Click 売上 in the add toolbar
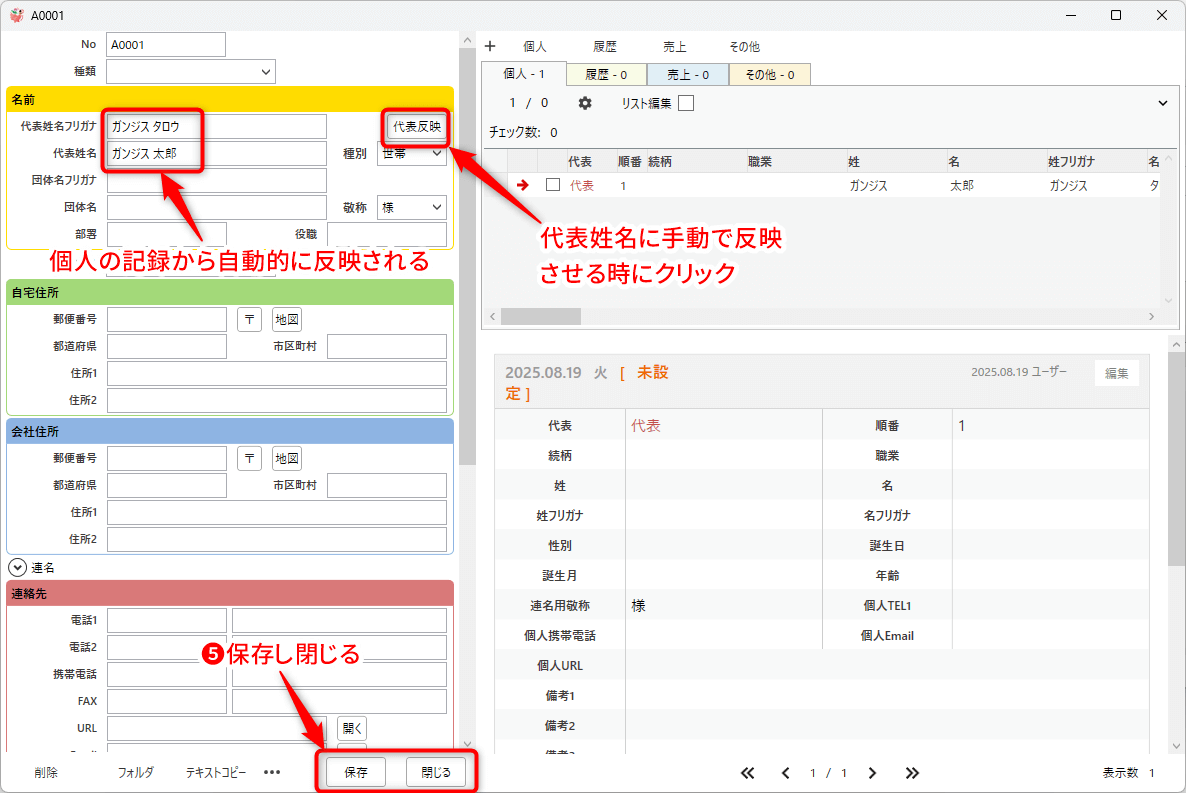 675,47
